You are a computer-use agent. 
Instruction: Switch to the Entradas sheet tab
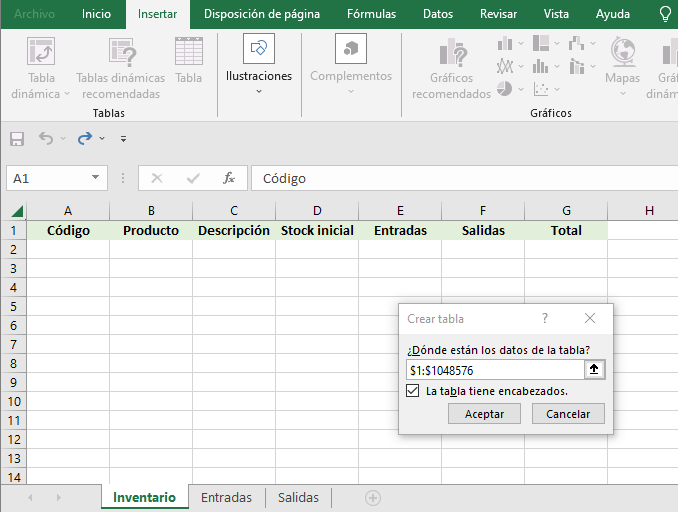tap(226, 497)
